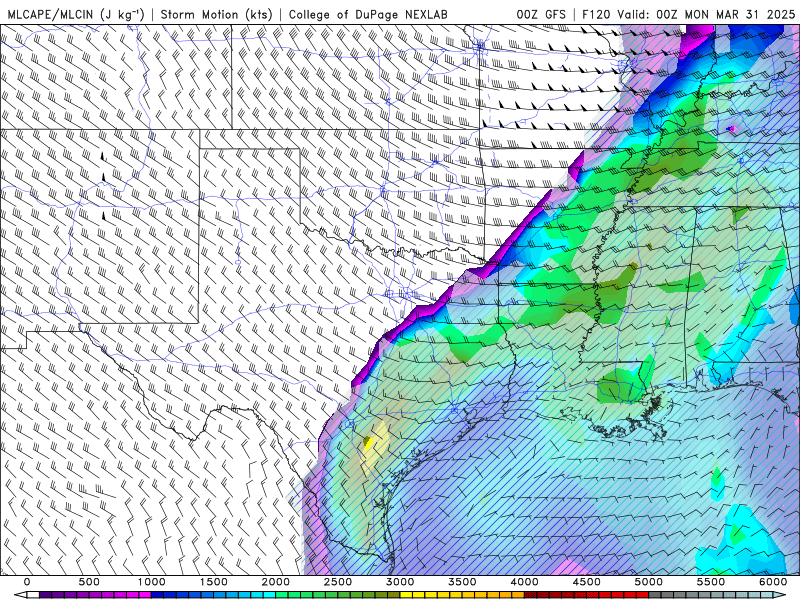Select the 5500 legend number
This screenshot has height=600, width=800.
711,582
